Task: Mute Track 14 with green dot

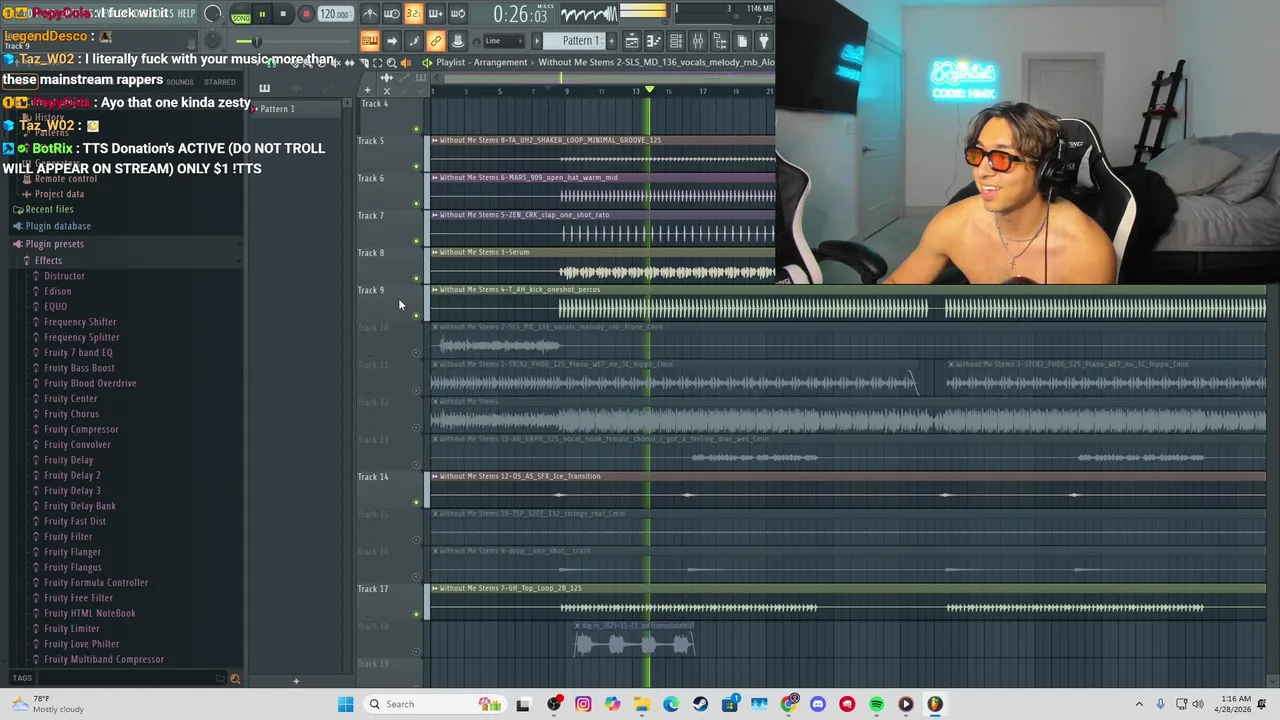Action: (x=416, y=502)
